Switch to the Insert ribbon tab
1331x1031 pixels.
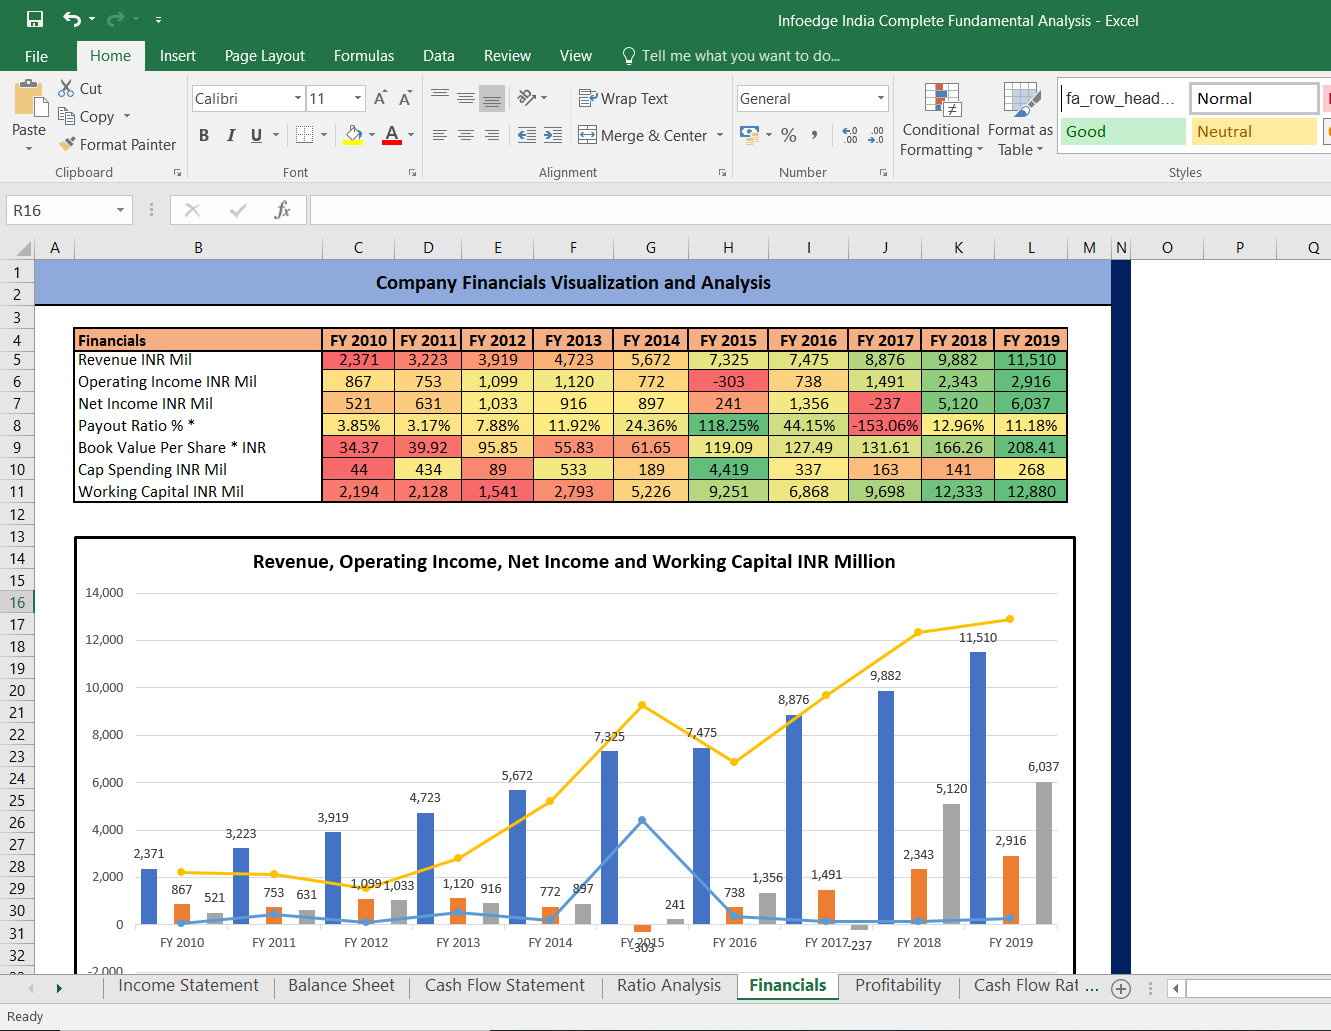178,56
